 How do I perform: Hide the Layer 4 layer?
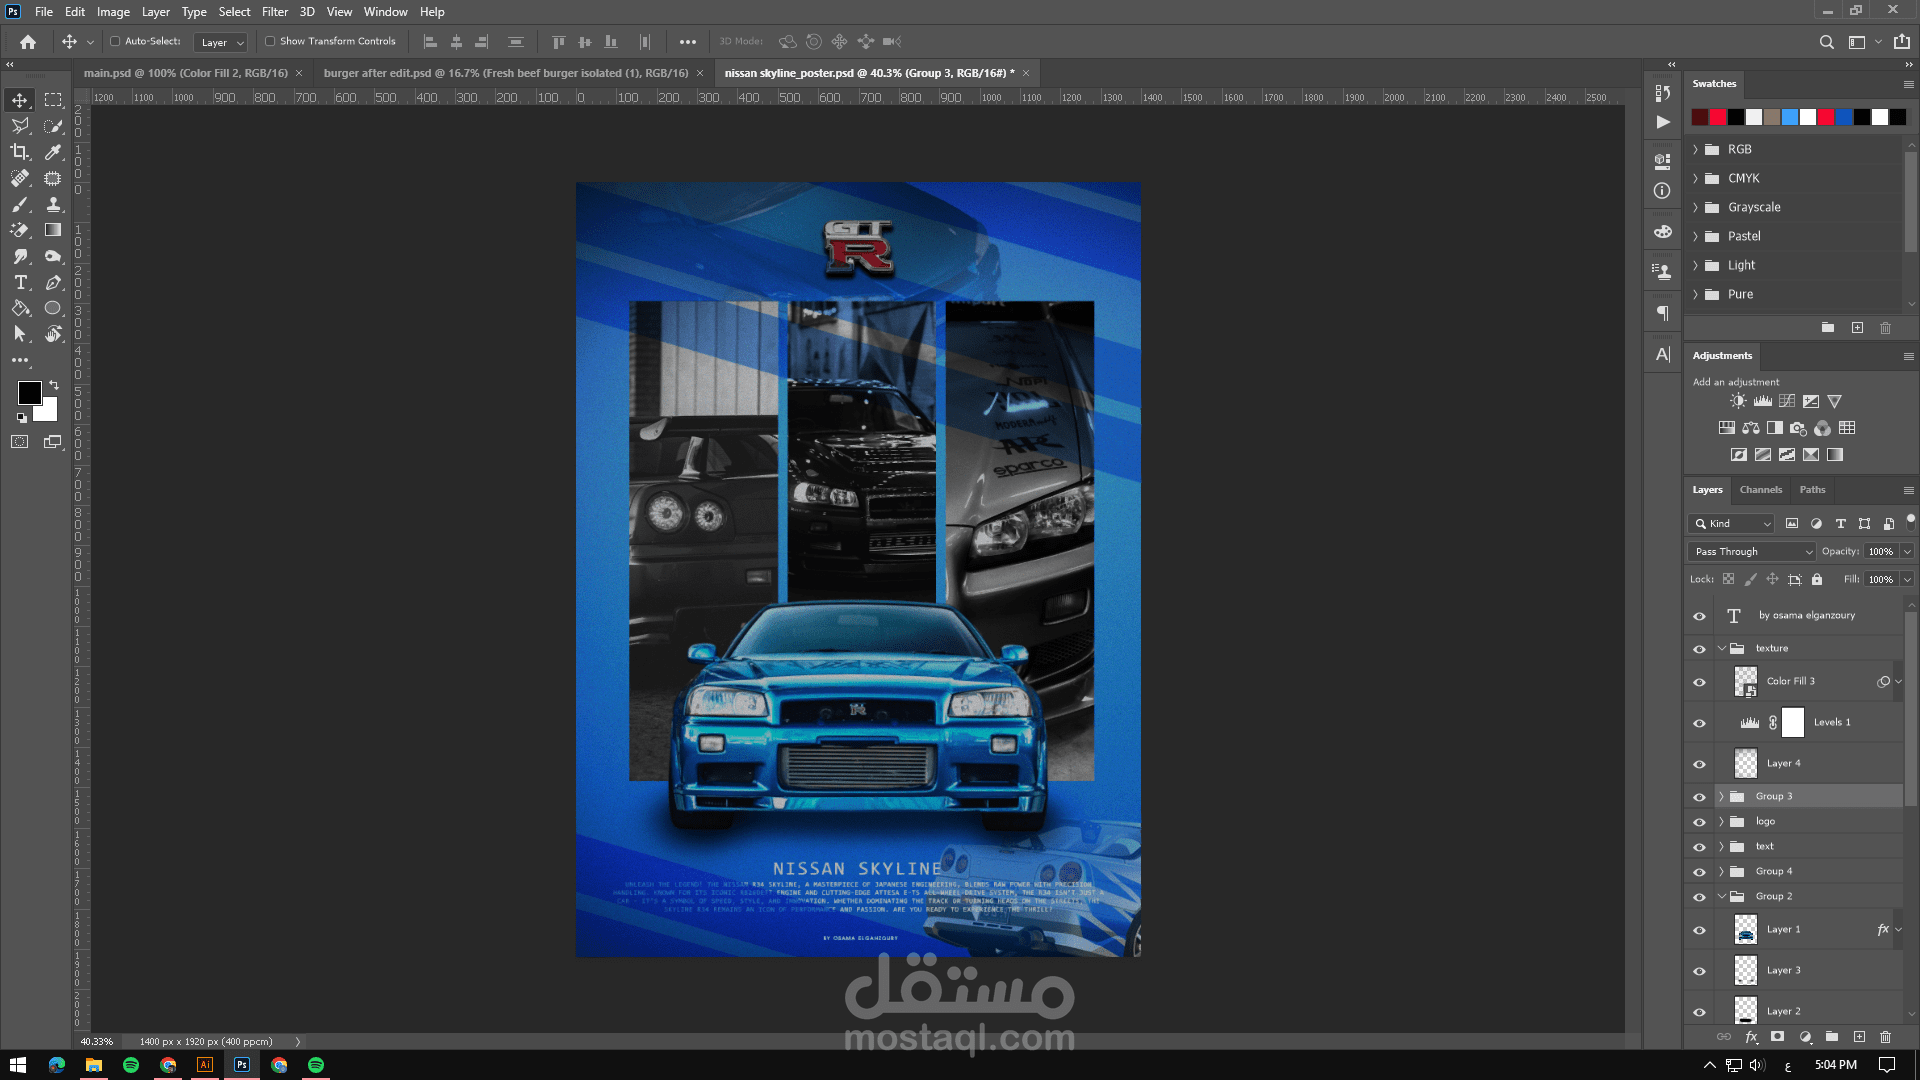click(1699, 764)
